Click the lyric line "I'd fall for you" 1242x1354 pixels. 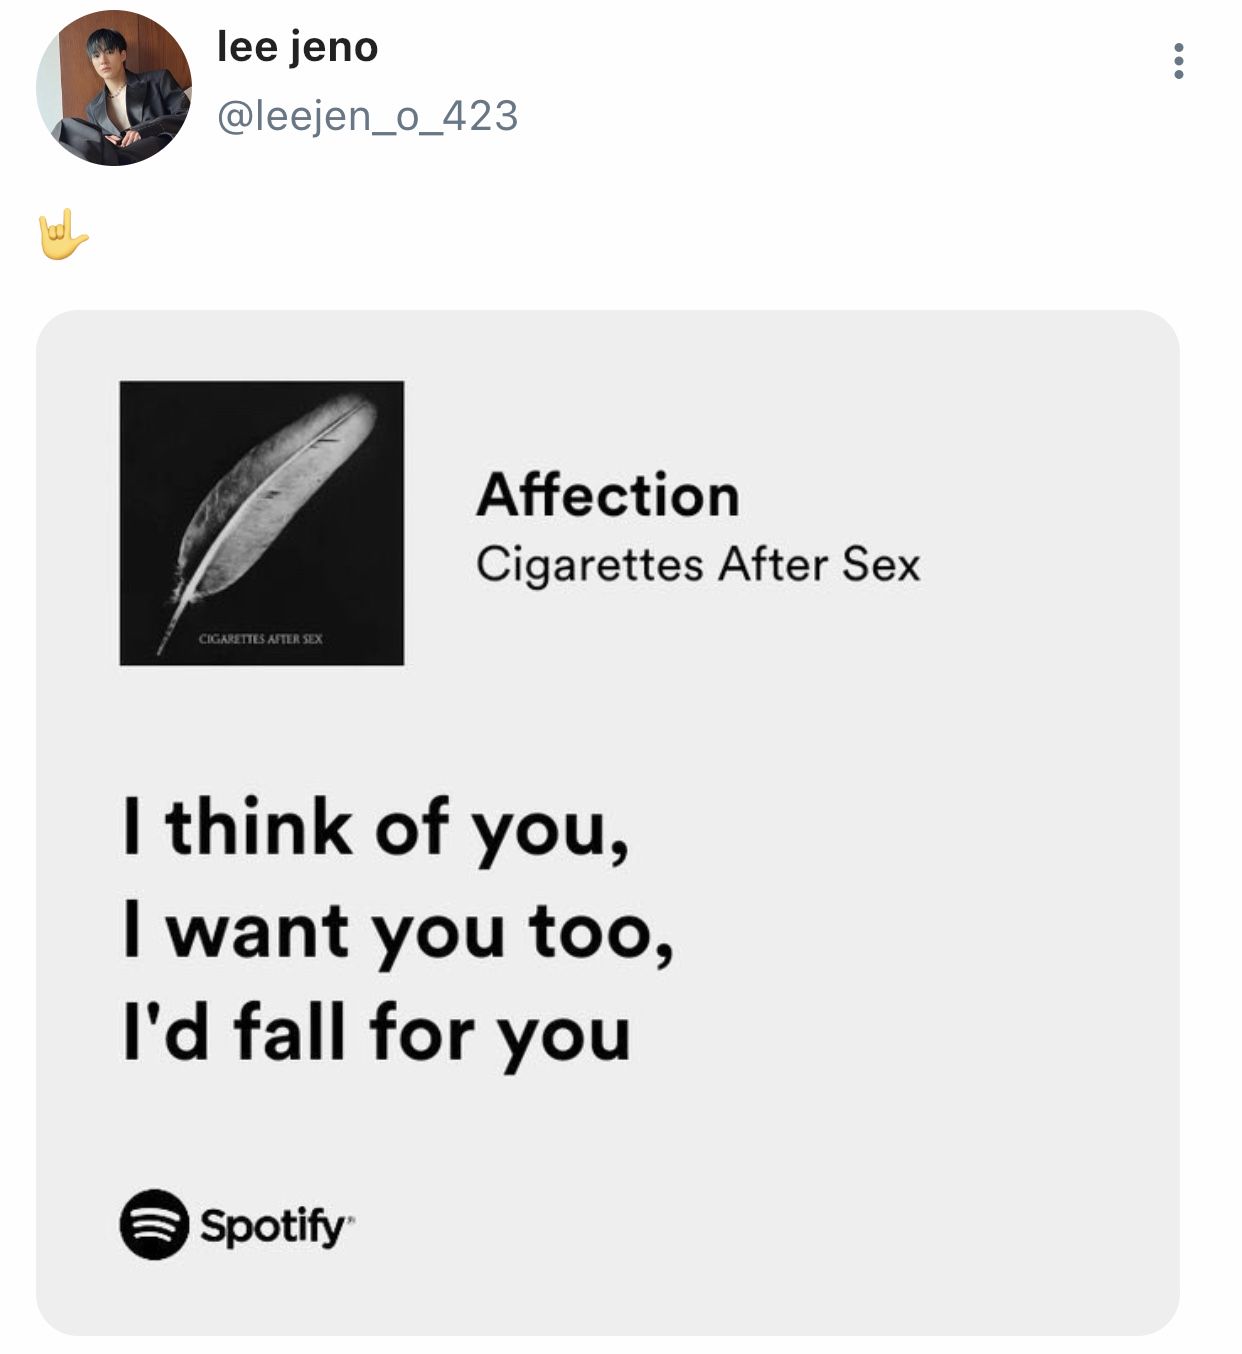click(376, 1033)
